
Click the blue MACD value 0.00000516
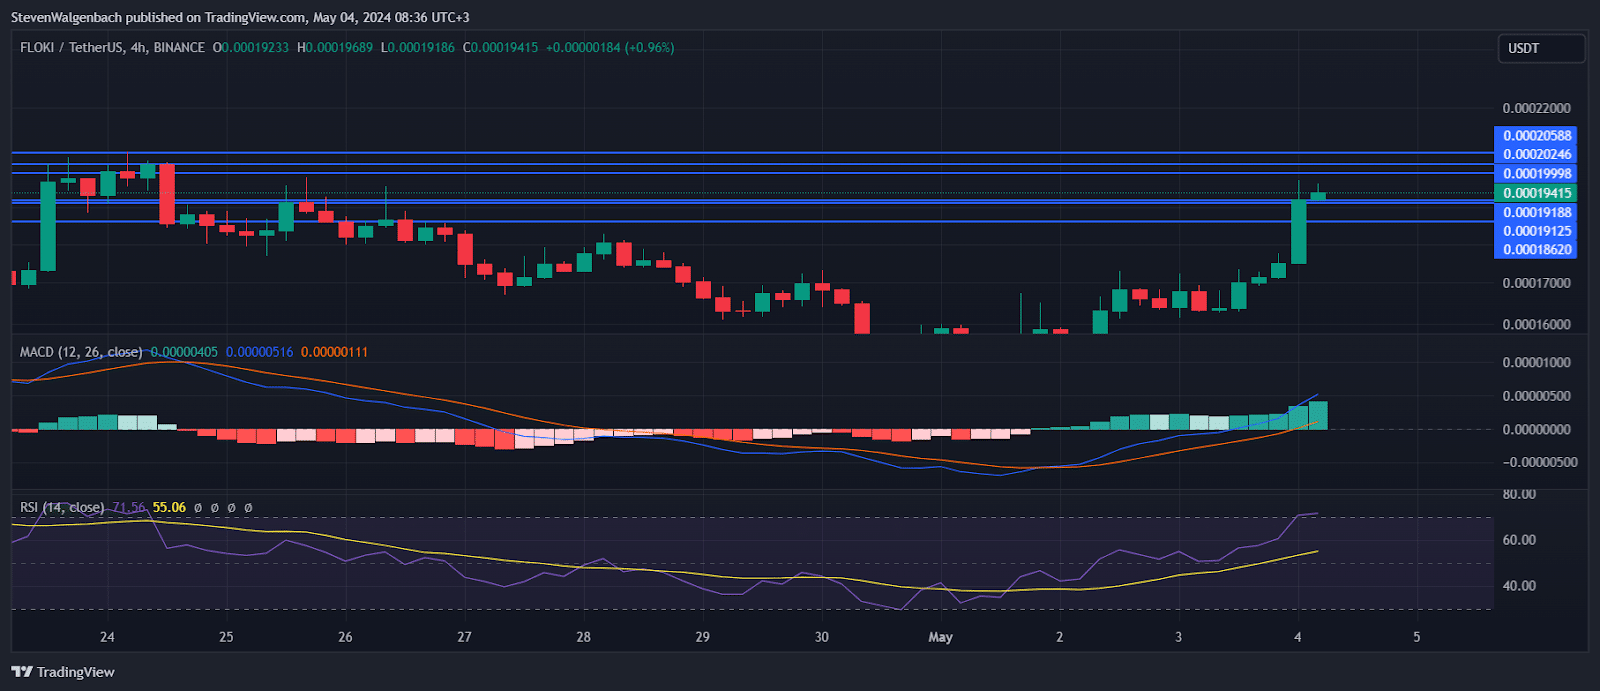coord(259,352)
